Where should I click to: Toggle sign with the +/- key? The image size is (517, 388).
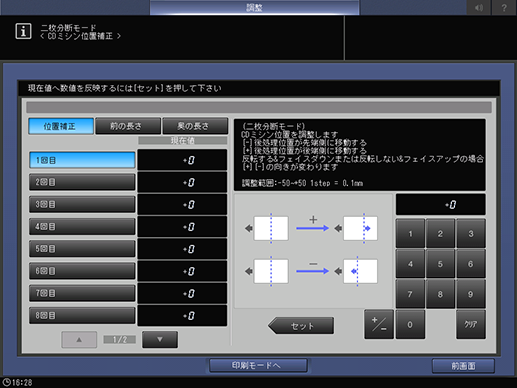click(x=379, y=324)
